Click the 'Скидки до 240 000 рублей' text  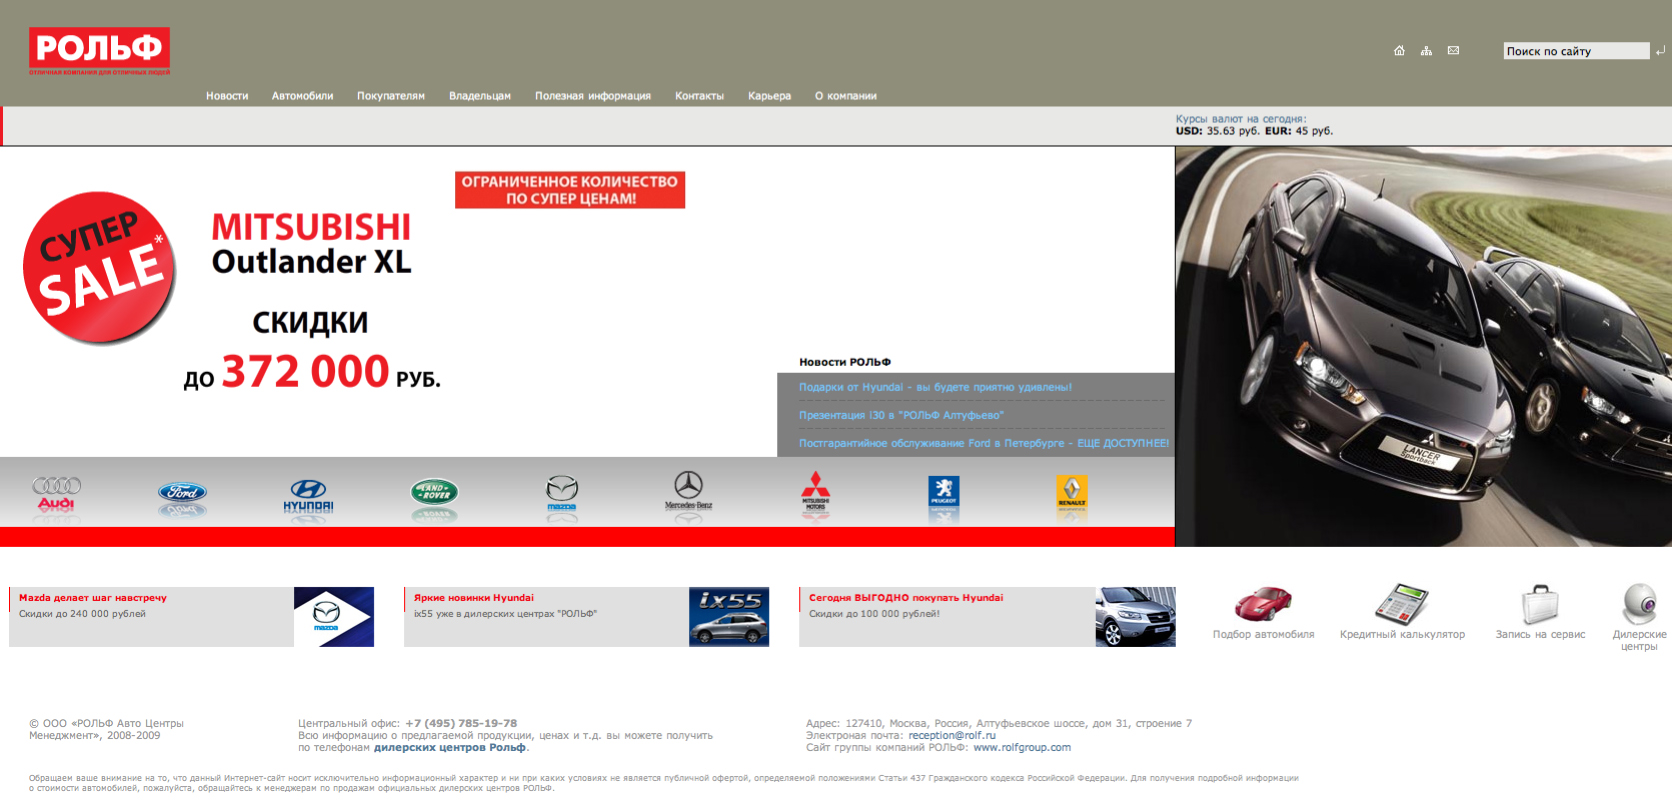click(x=82, y=614)
